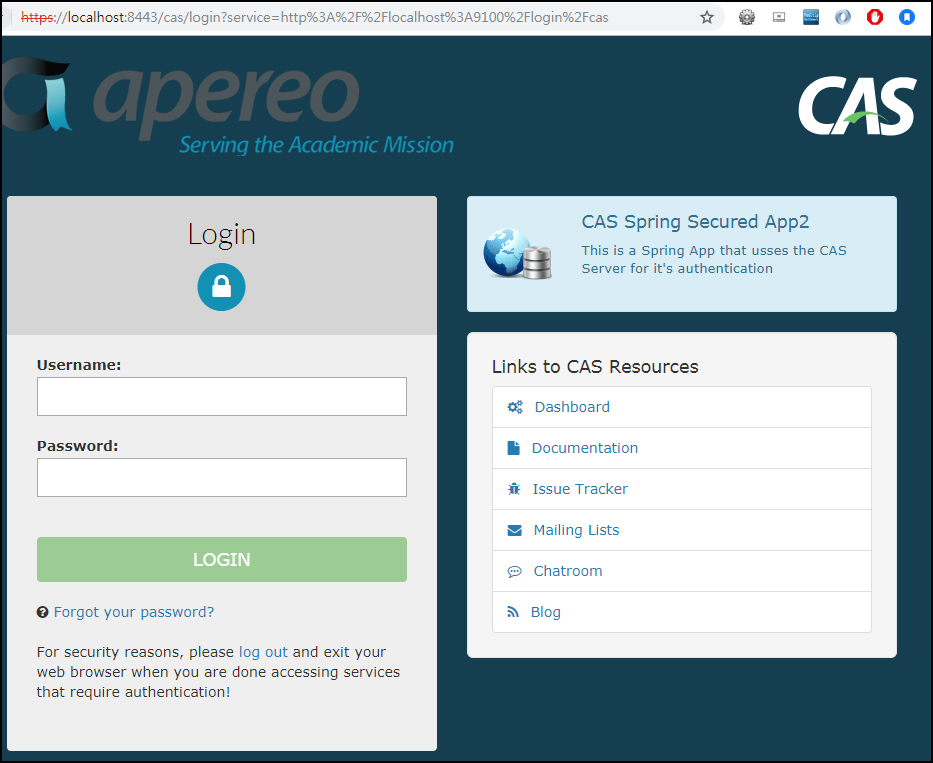This screenshot has height=763, width=933.
Task: Click the round grey-blue extension icon
Action: pyautogui.click(x=843, y=17)
